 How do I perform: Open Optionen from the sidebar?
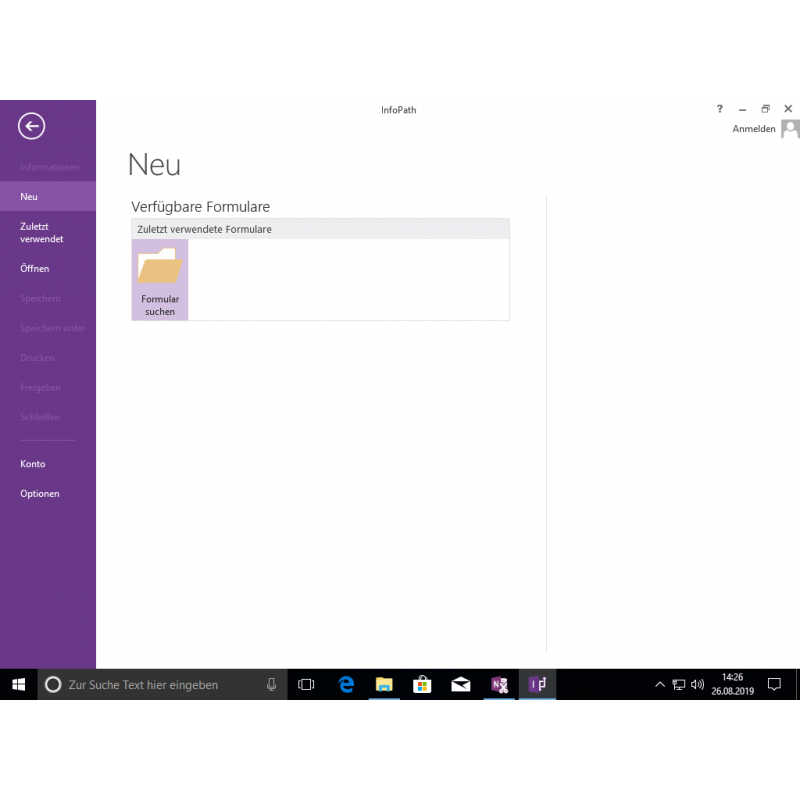point(40,494)
